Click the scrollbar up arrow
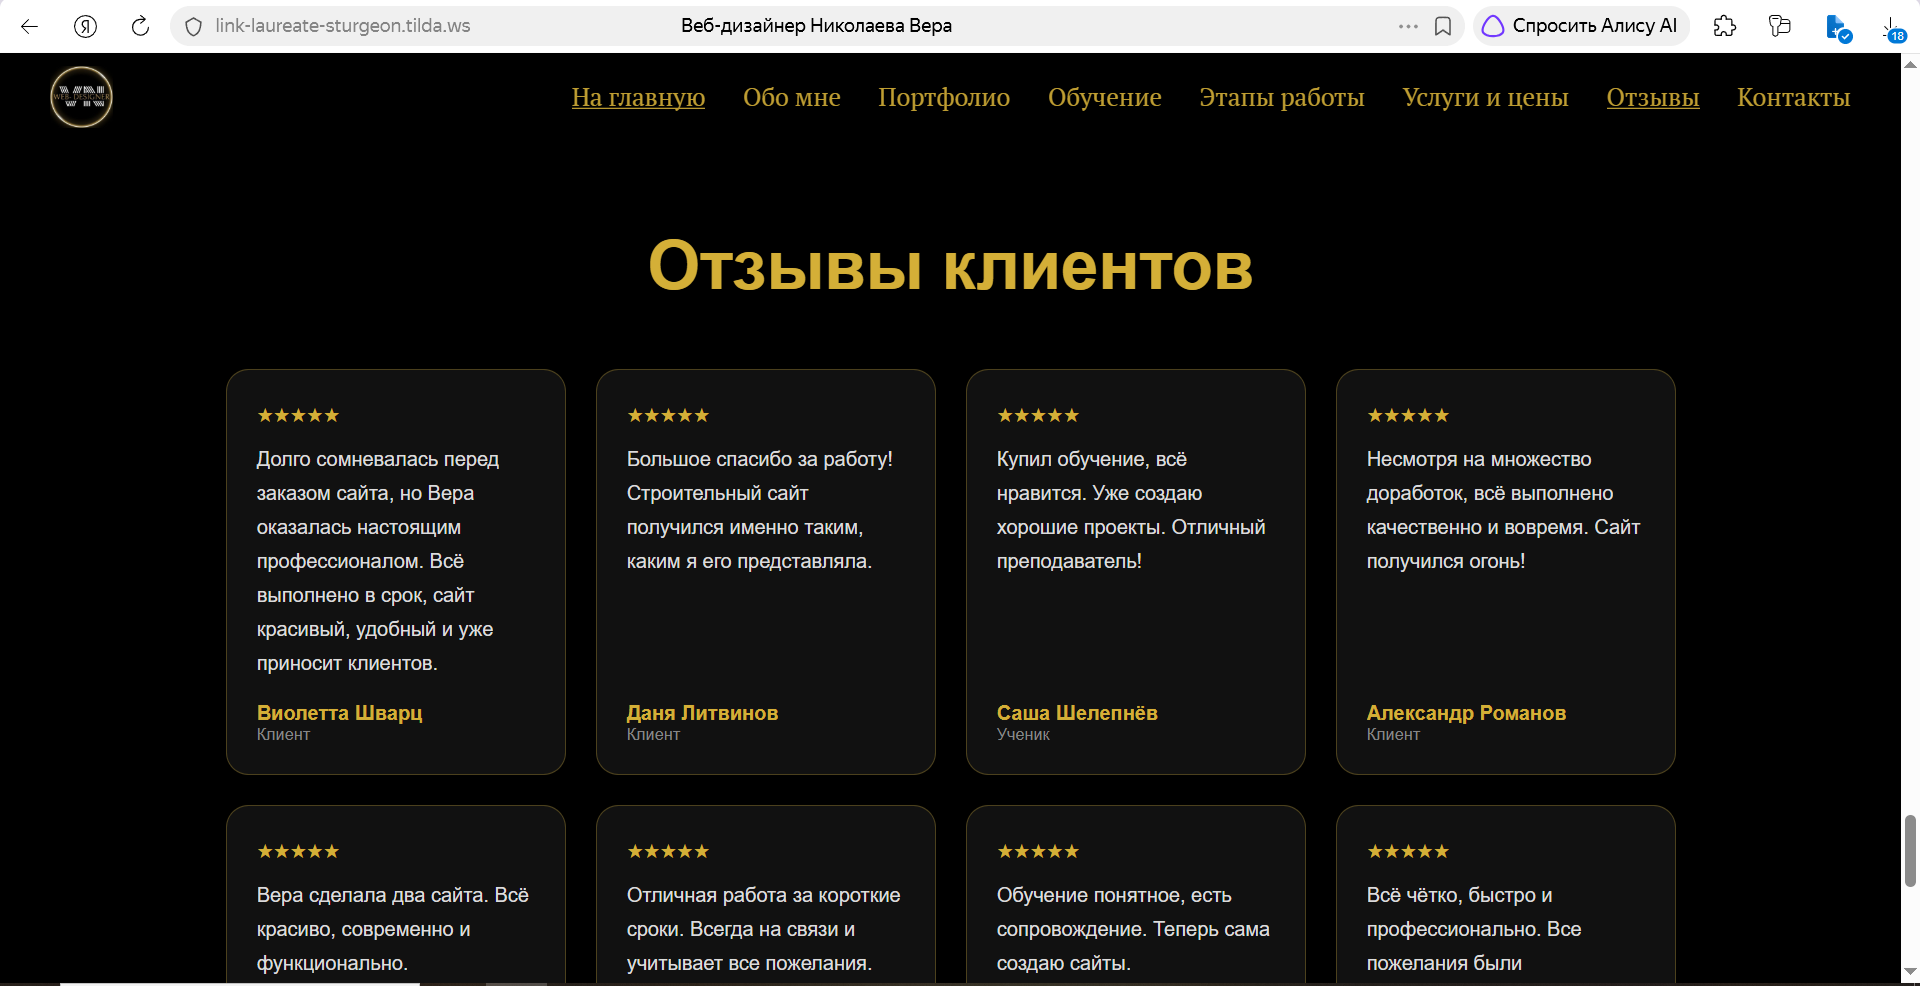 1910,64
